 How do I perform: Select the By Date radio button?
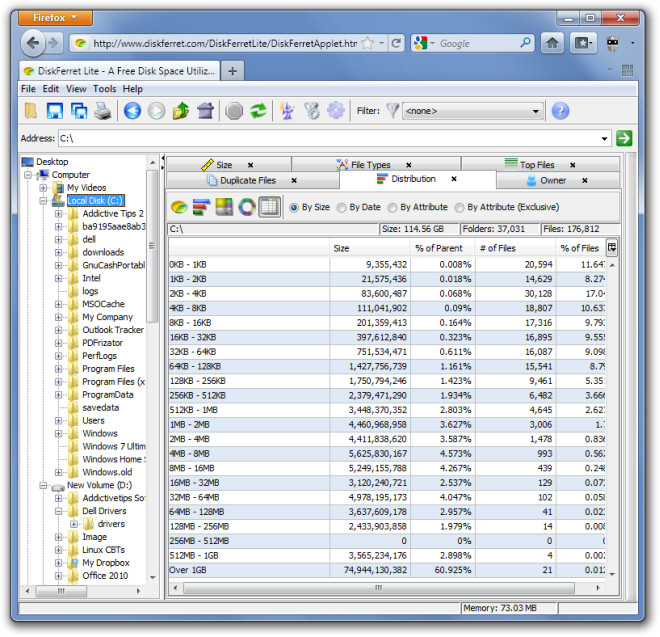[x=342, y=208]
